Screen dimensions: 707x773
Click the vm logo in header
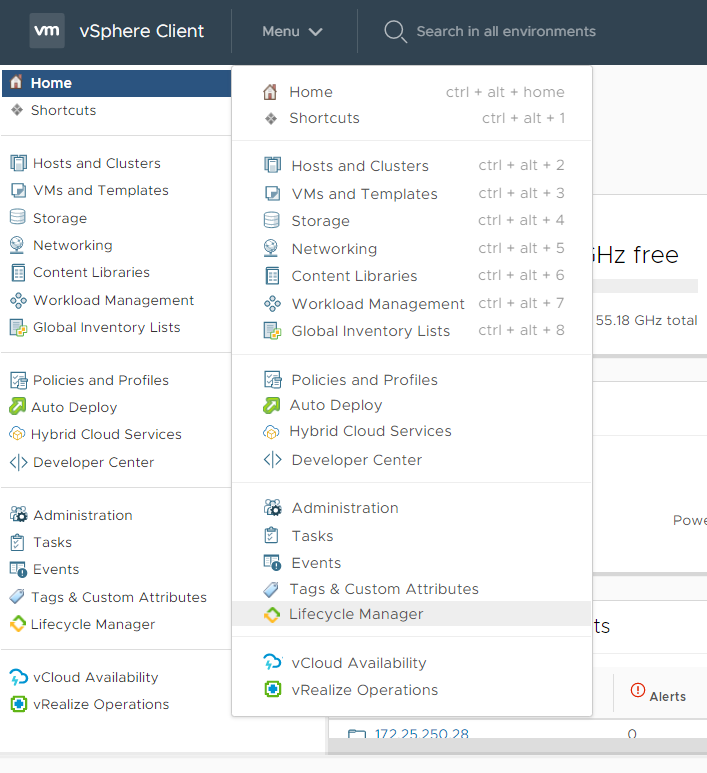(x=47, y=31)
